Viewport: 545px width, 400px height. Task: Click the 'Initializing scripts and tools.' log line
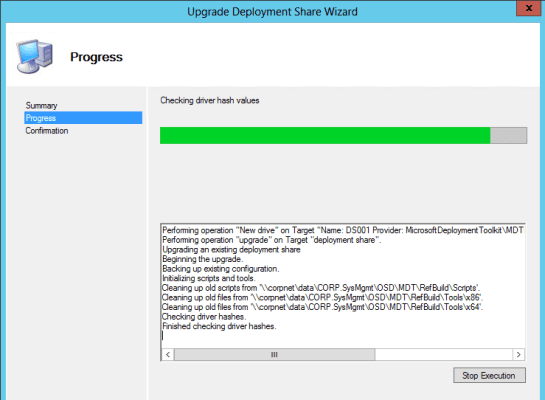pyautogui.click(x=209, y=278)
